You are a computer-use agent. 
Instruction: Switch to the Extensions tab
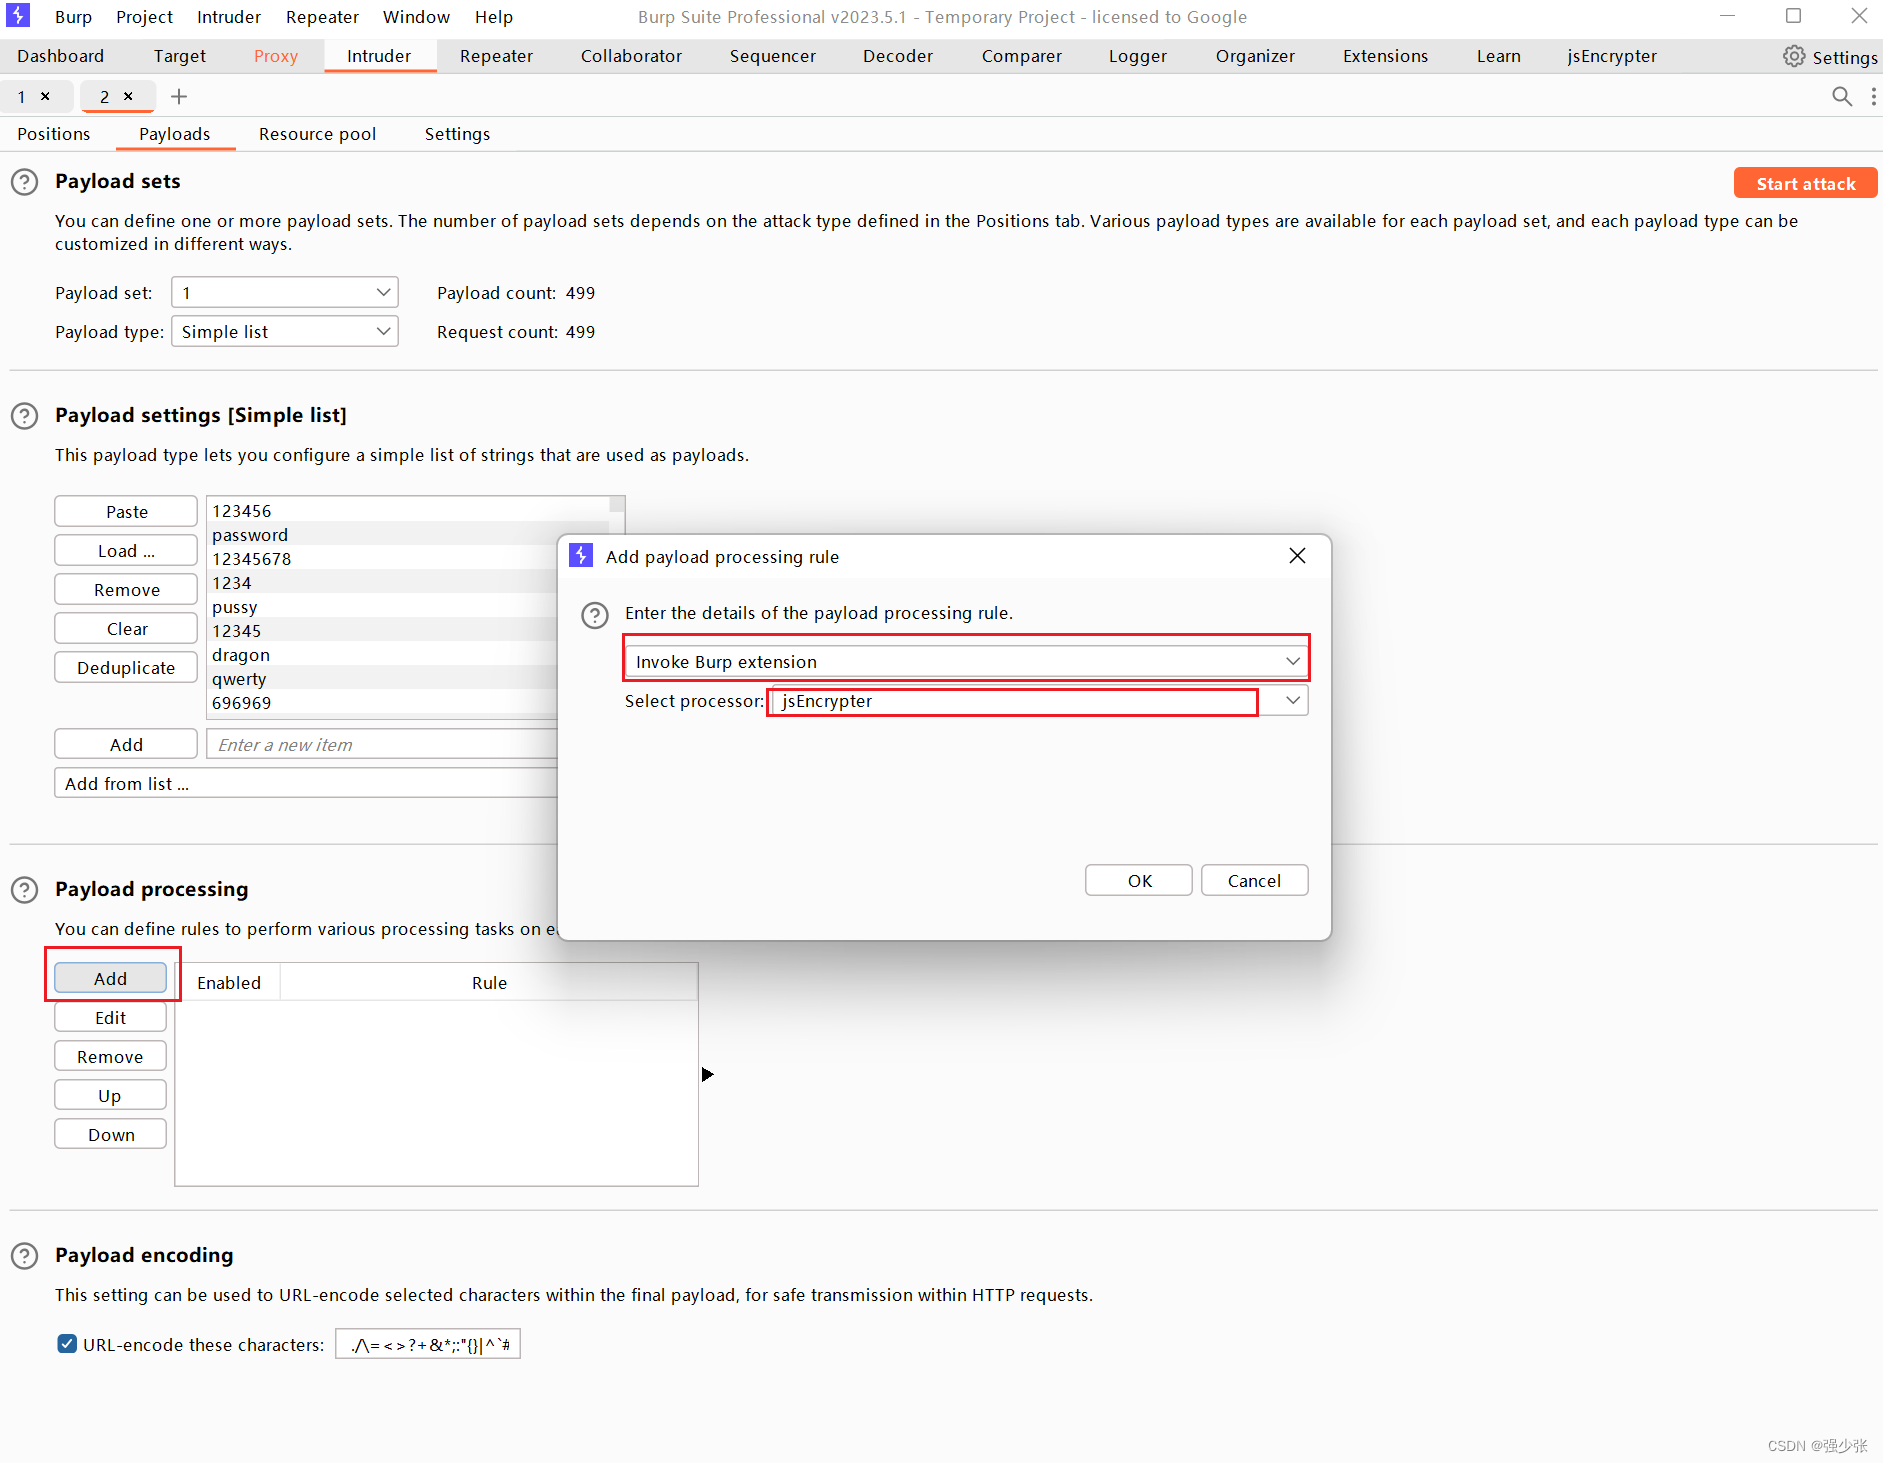tap(1385, 56)
